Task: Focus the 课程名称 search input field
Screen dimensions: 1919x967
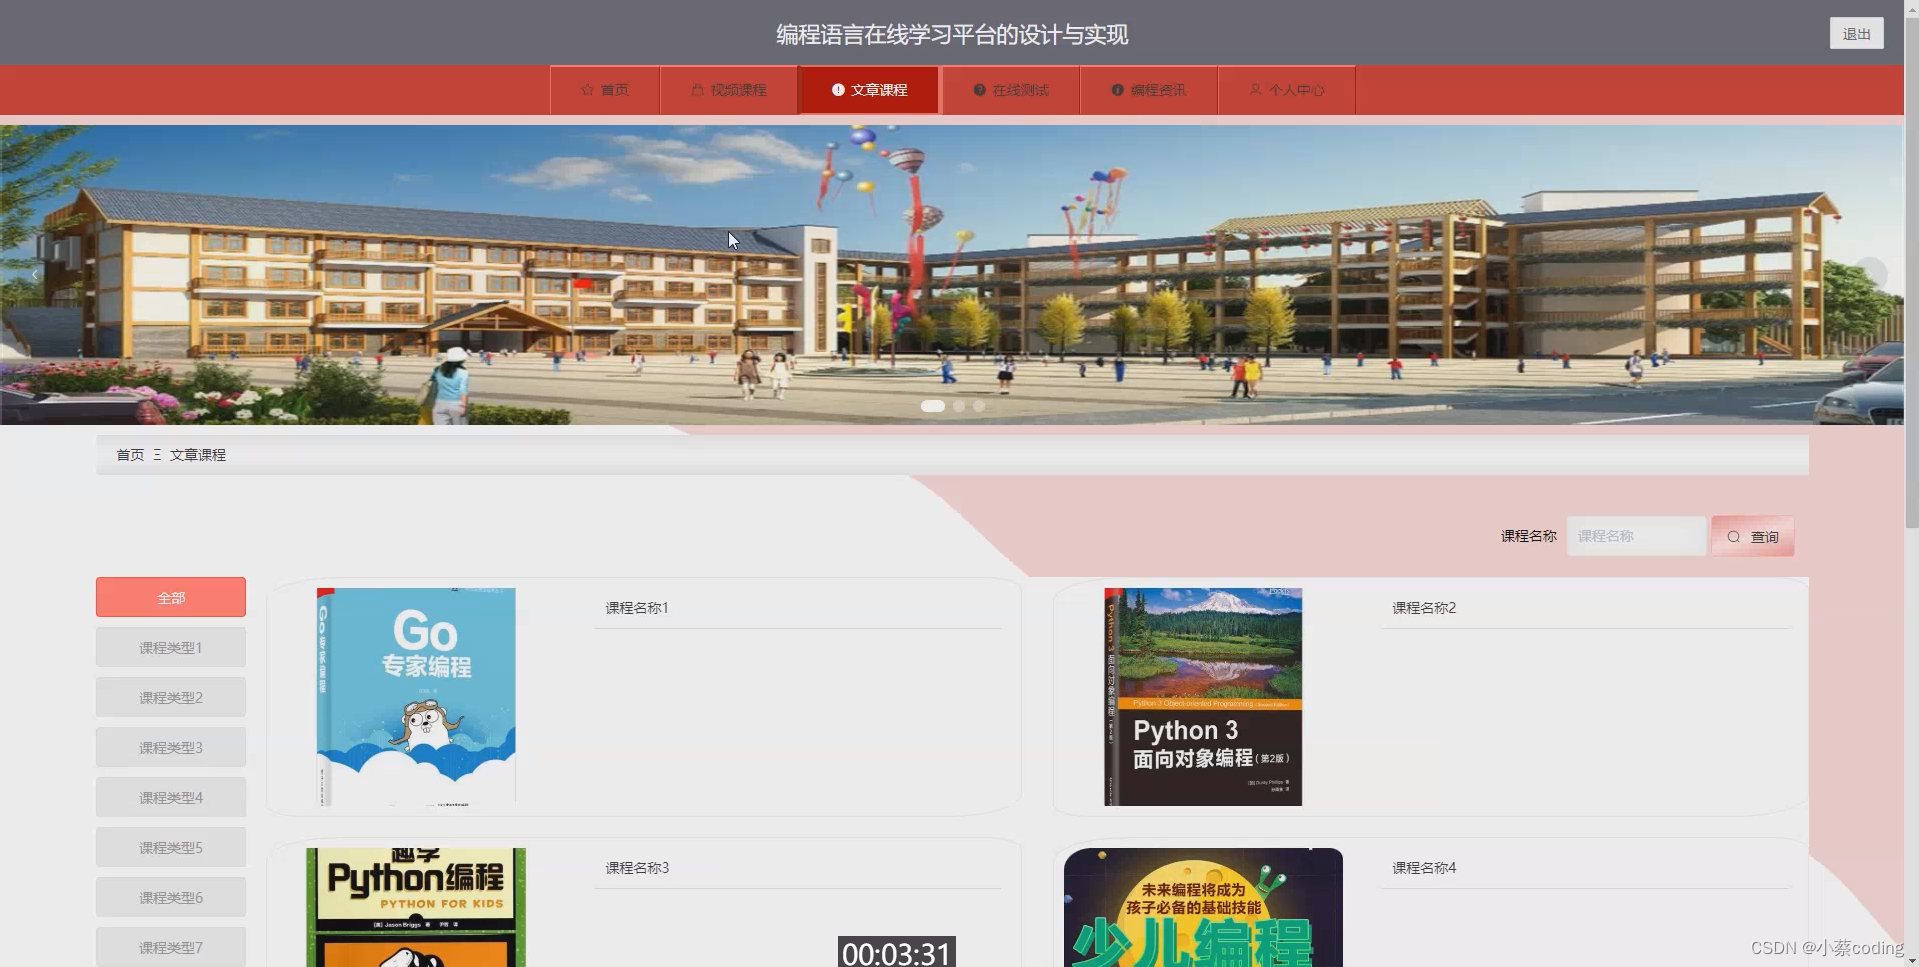Action: (x=1636, y=536)
